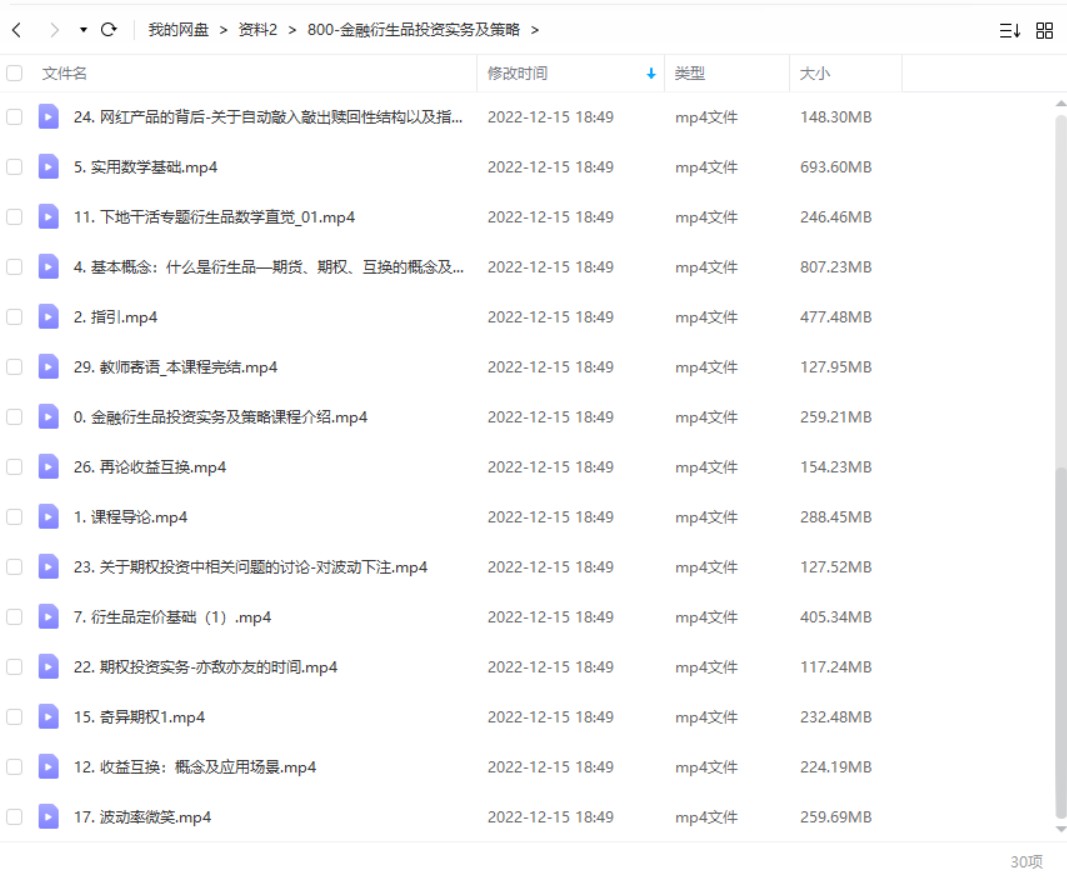
Task: Click video icon of 5. 实用数学基础.mp4
Action: point(48,167)
